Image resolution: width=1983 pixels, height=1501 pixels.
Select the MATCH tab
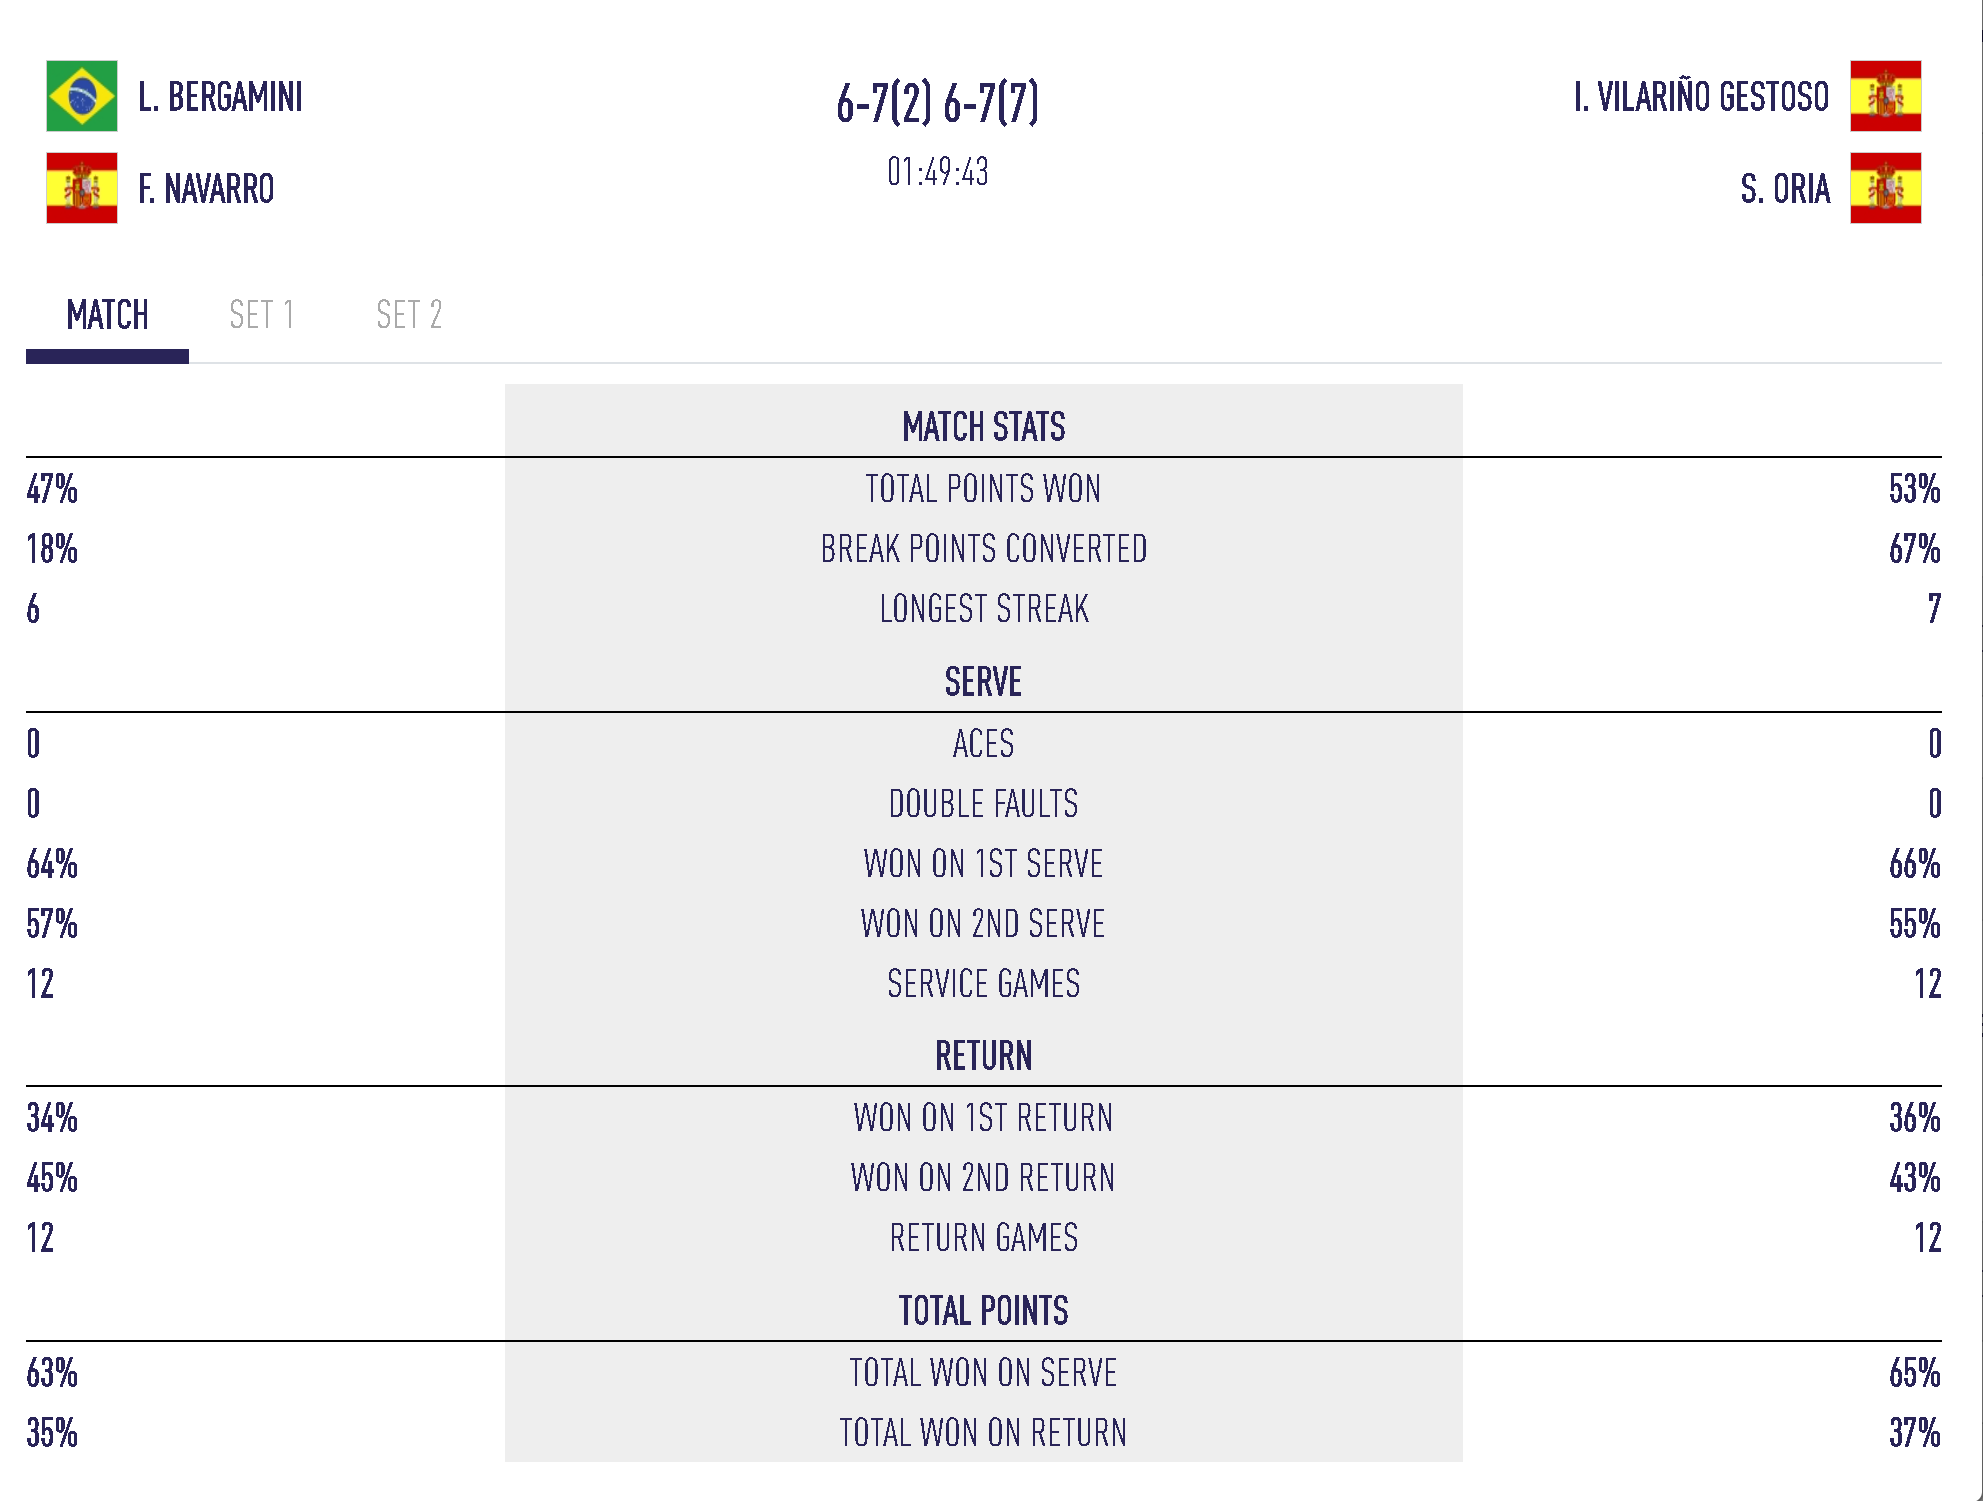point(107,315)
